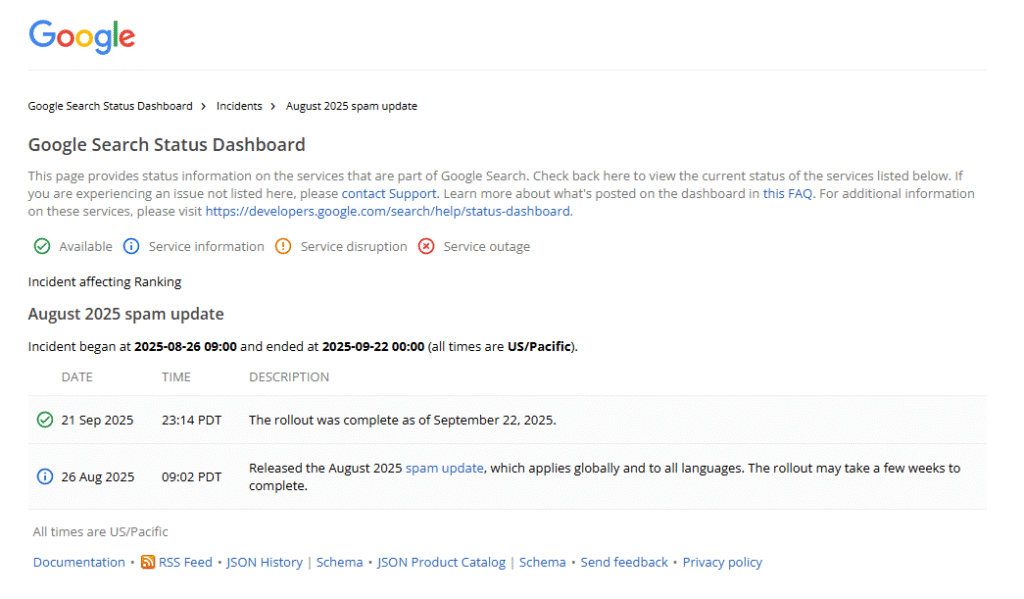
Task: Open the JSON Product Catalog link
Action: pyautogui.click(x=441, y=562)
